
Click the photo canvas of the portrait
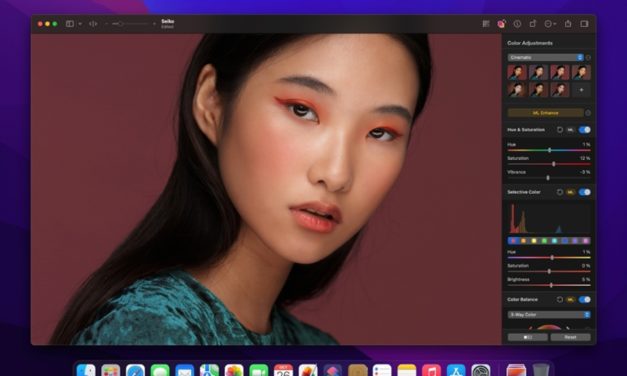pyautogui.click(x=266, y=189)
